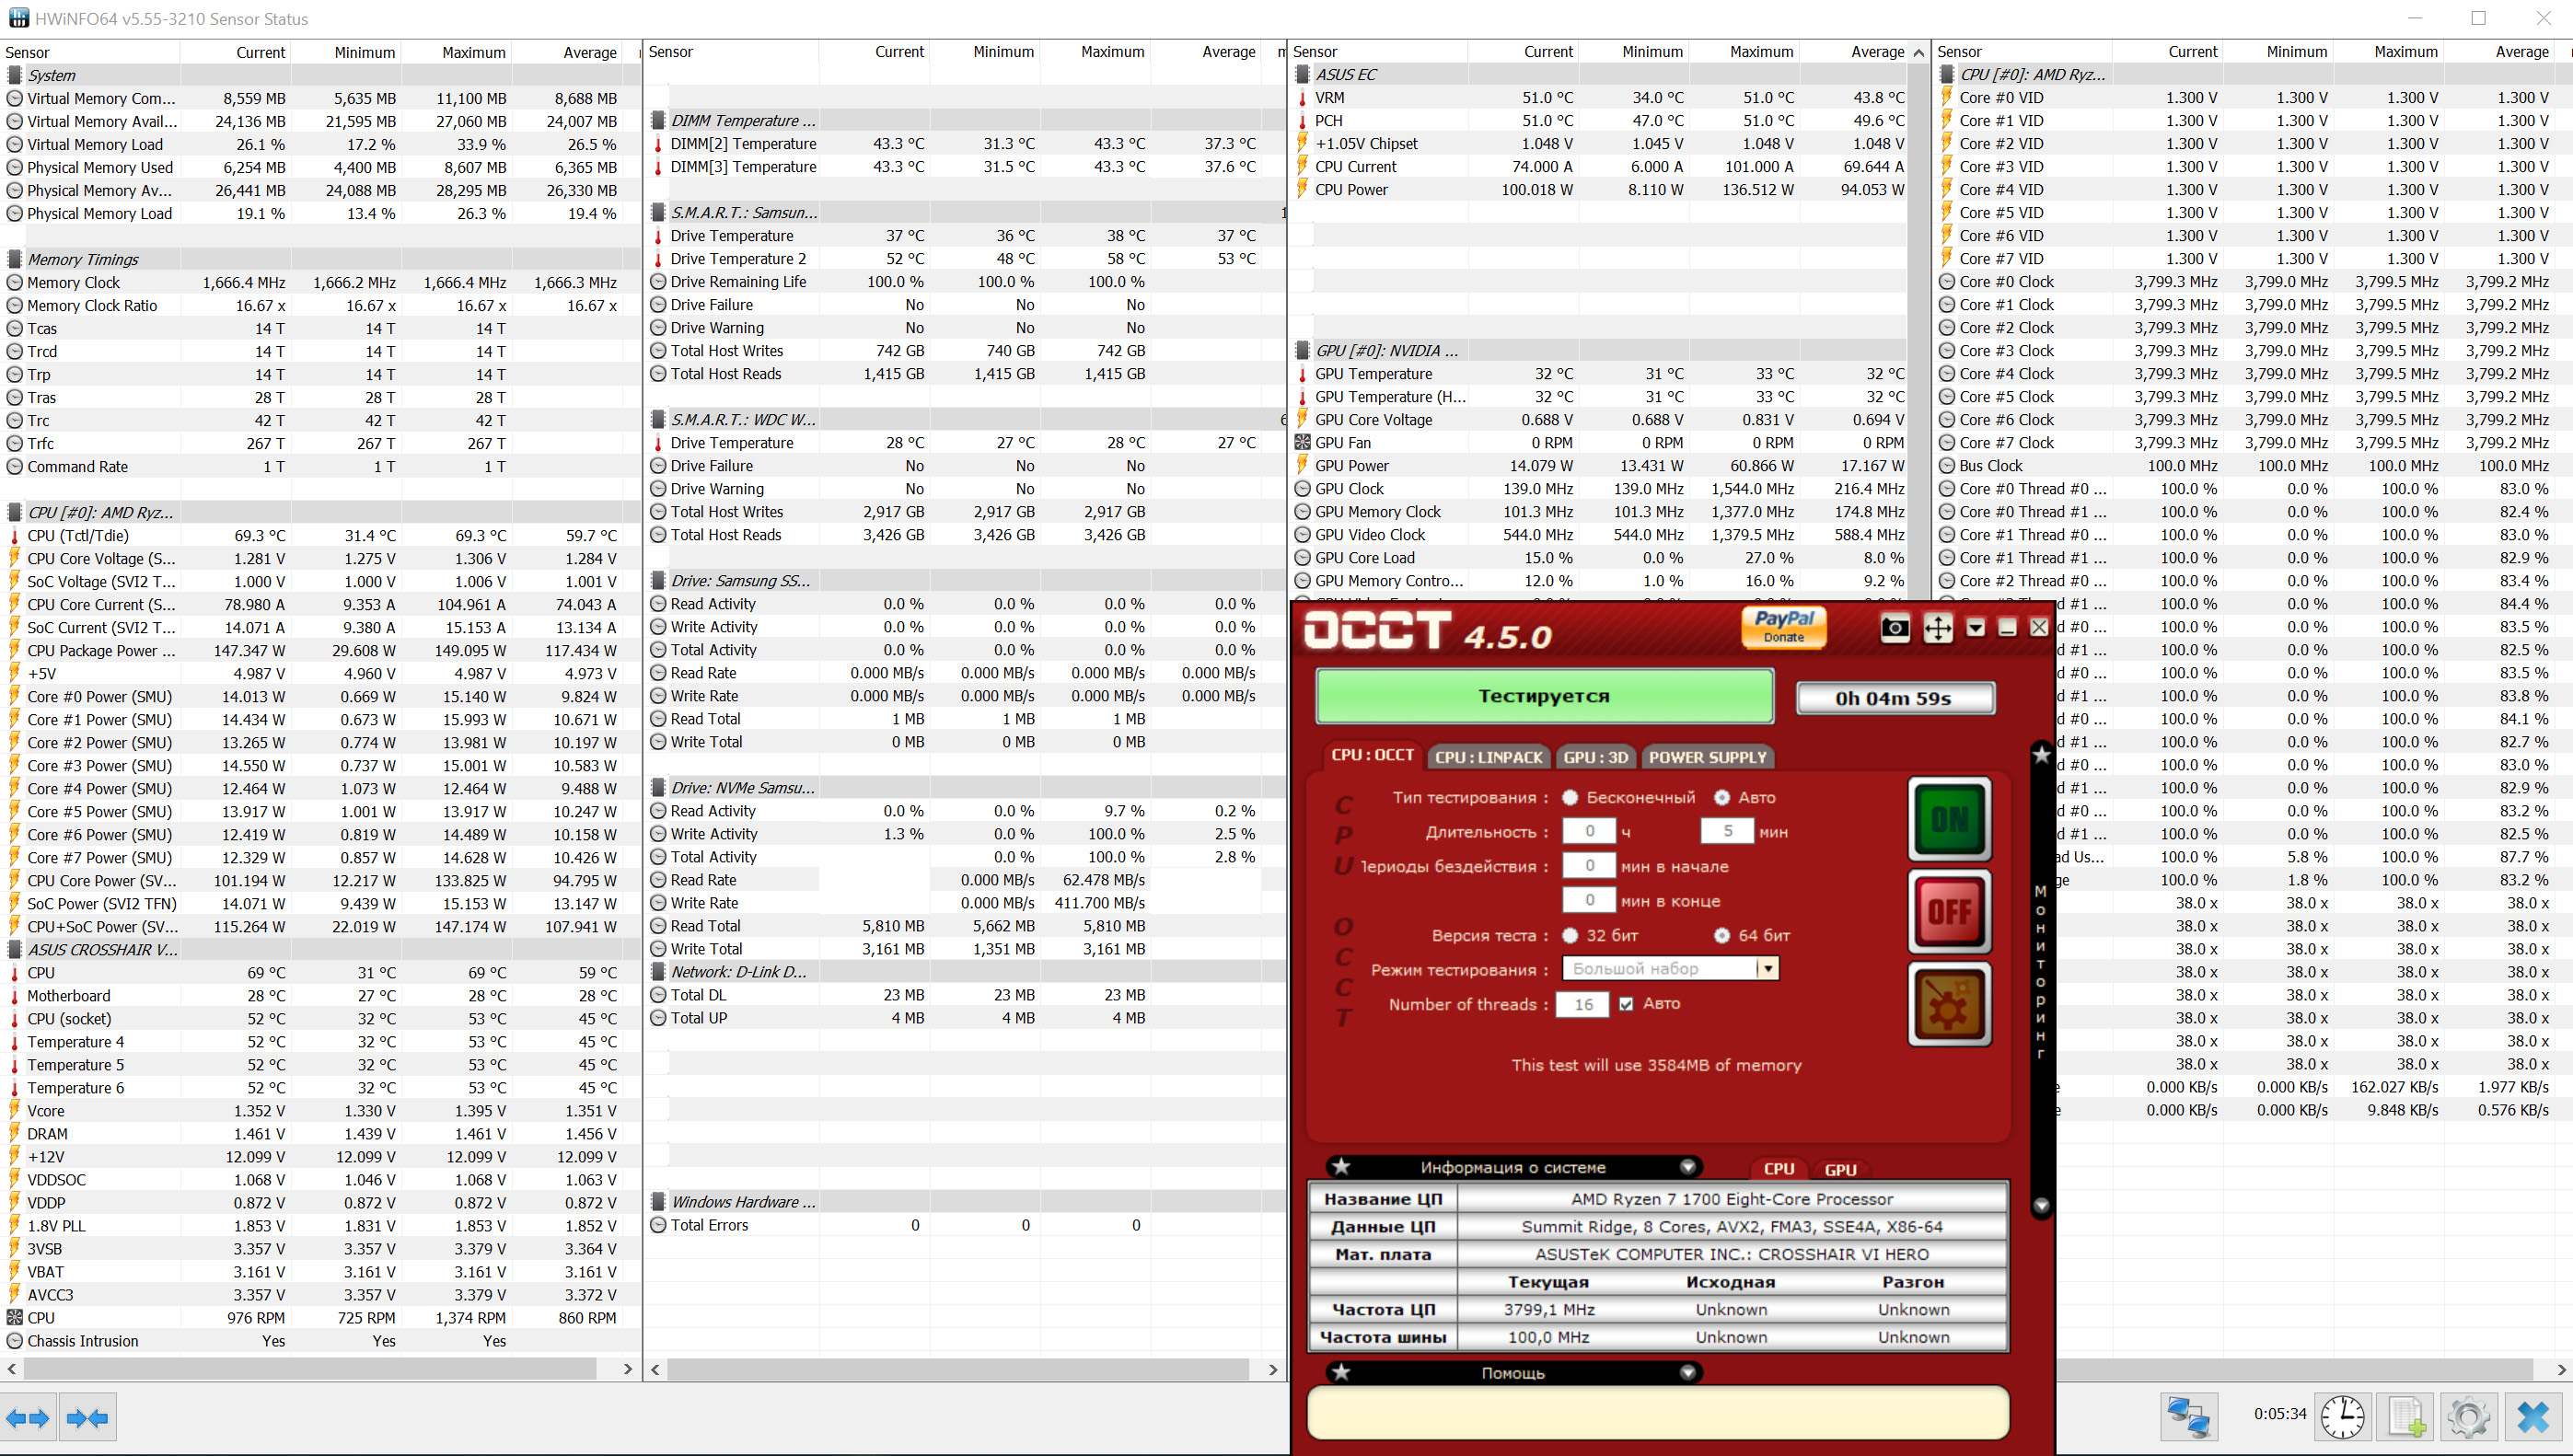The width and height of the screenshot is (2573, 1456).
Task: Click the OCCT screenshot camera icon
Action: pyautogui.click(x=1894, y=628)
